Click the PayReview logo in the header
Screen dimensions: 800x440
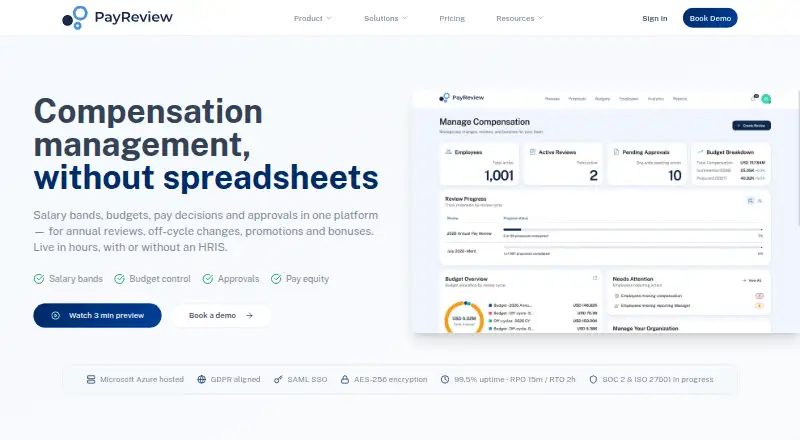pyautogui.click(x=117, y=18)
